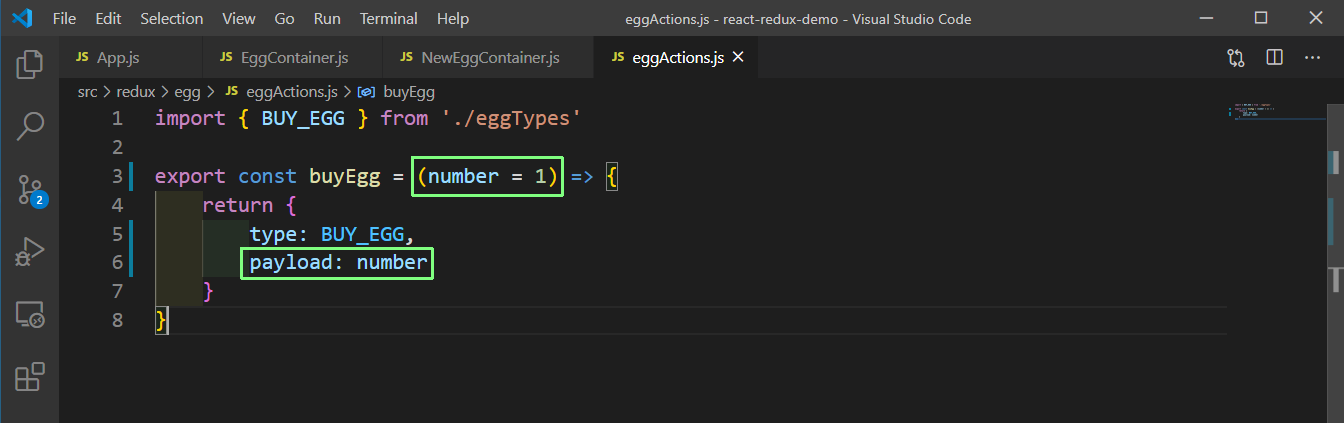Image resolution: width=1344 pixels, height=423 pixels.
Task: Open the Explorer view in activity bar
Action: 29,65
